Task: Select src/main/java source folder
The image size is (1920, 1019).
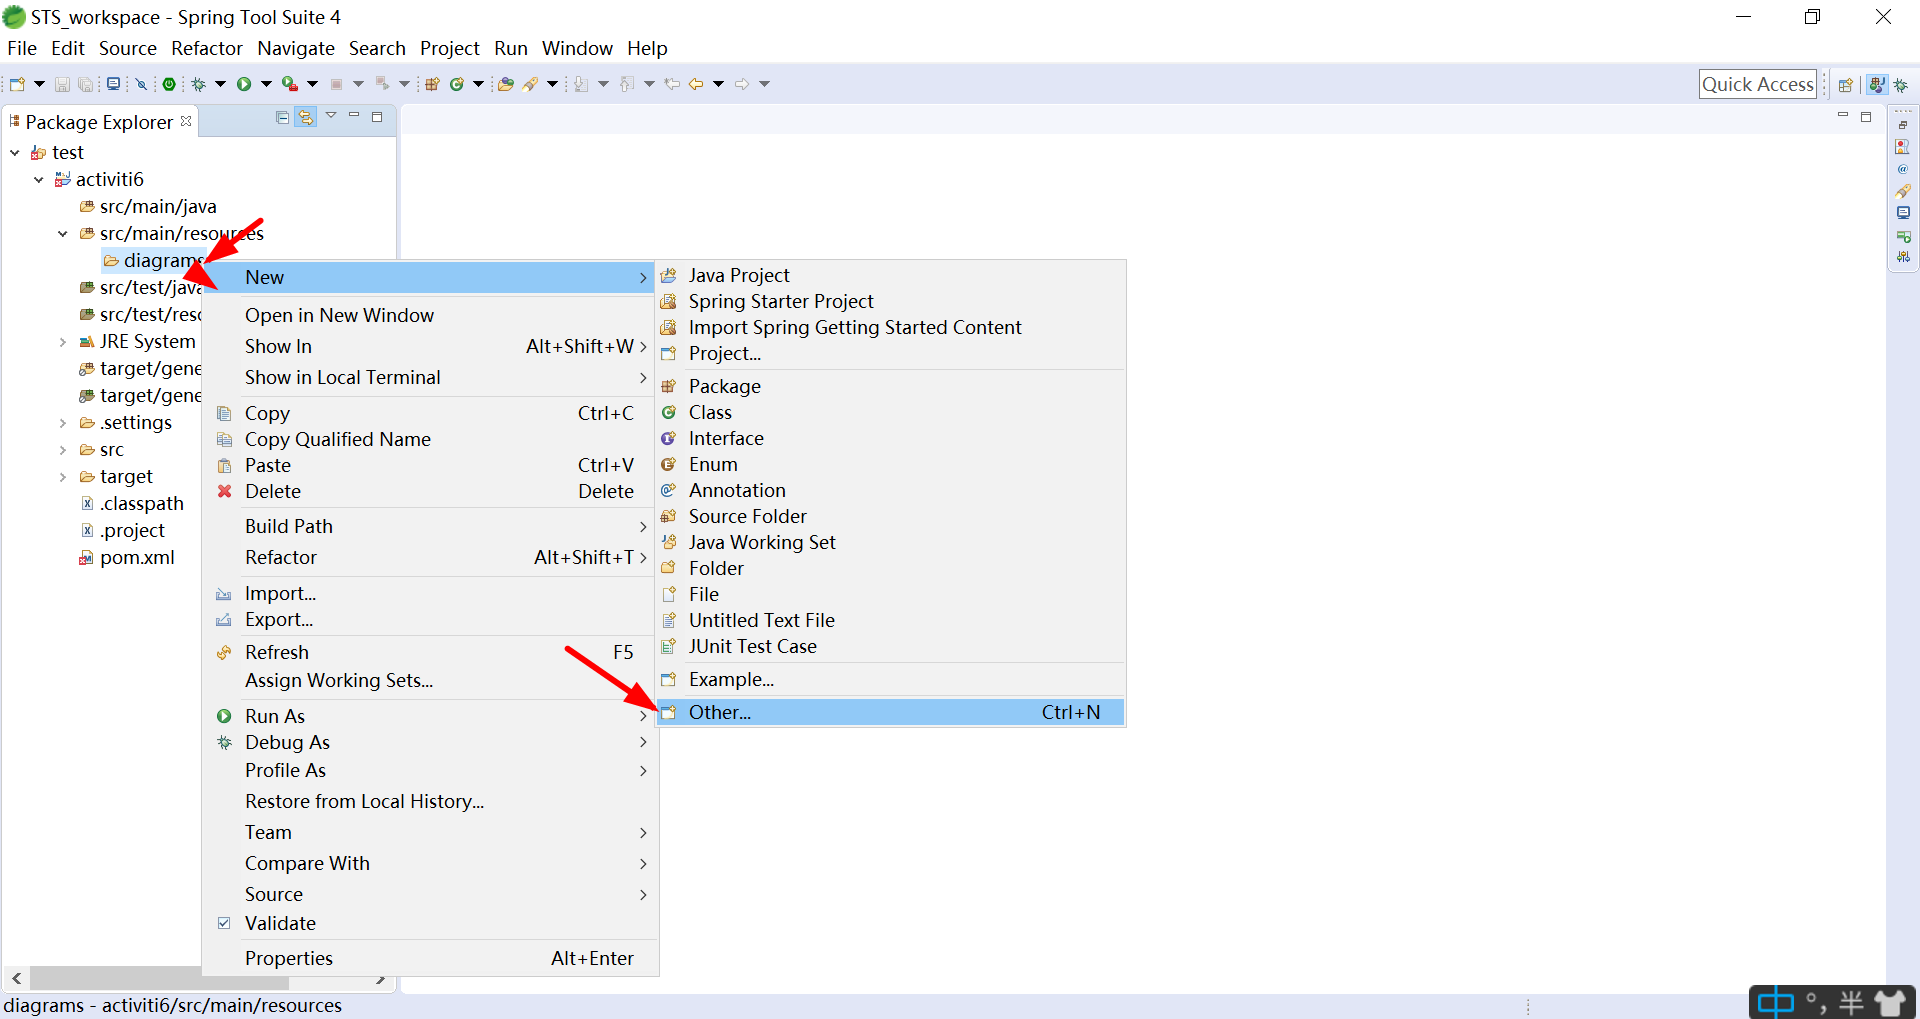Action: pos(158,207)
